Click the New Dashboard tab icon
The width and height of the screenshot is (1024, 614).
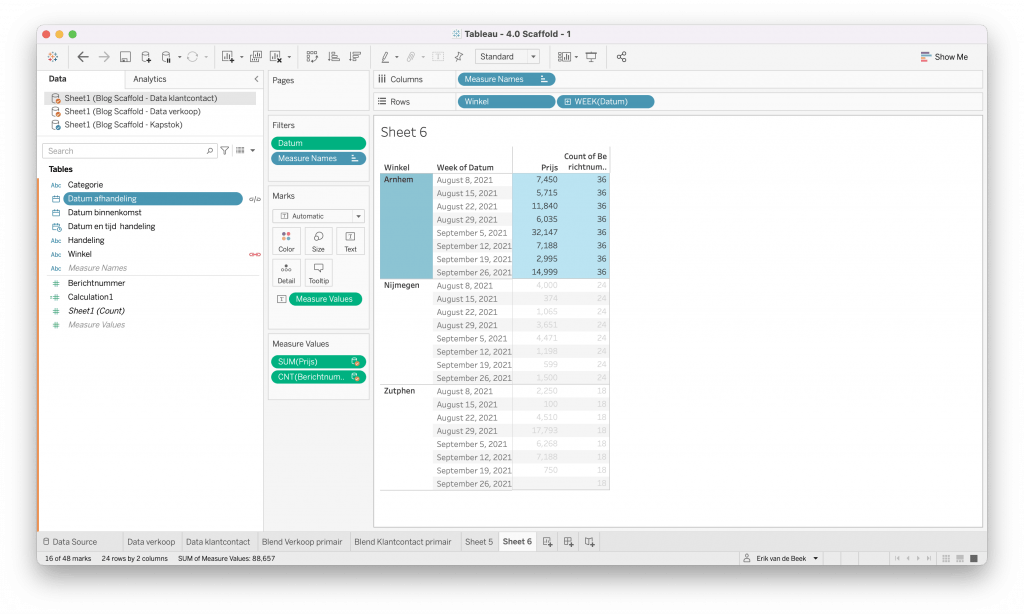point(568,542)
